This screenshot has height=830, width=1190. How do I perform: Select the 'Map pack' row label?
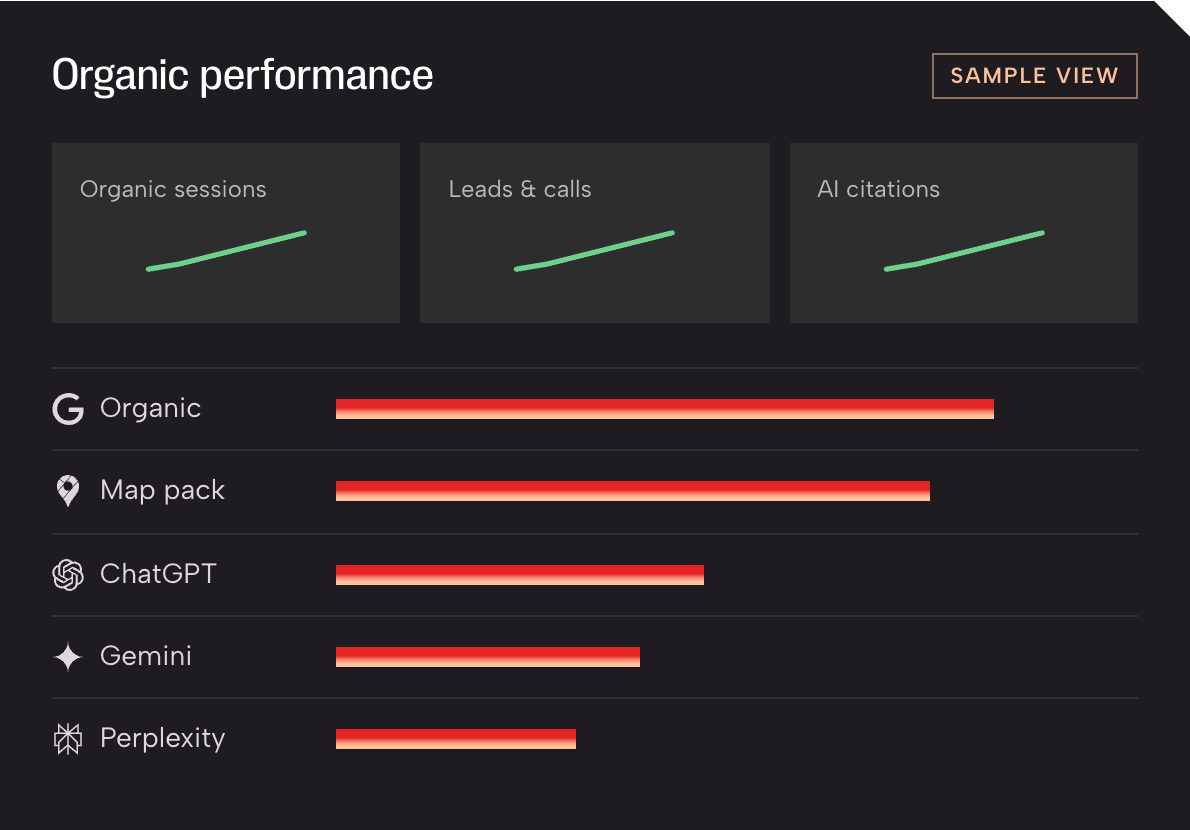162,491
